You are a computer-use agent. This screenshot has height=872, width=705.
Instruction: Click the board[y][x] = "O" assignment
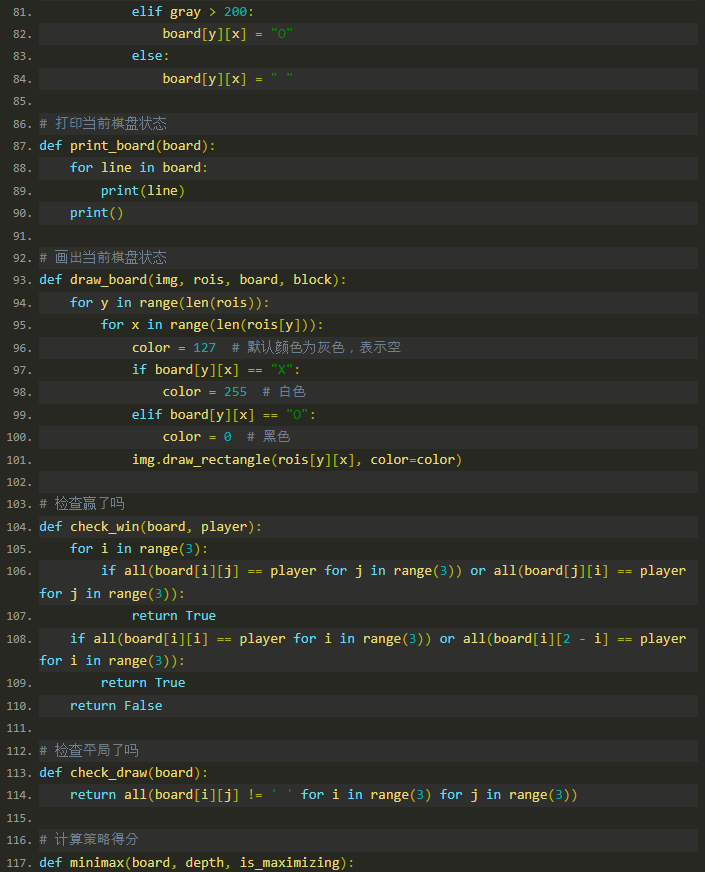[227, 34]
